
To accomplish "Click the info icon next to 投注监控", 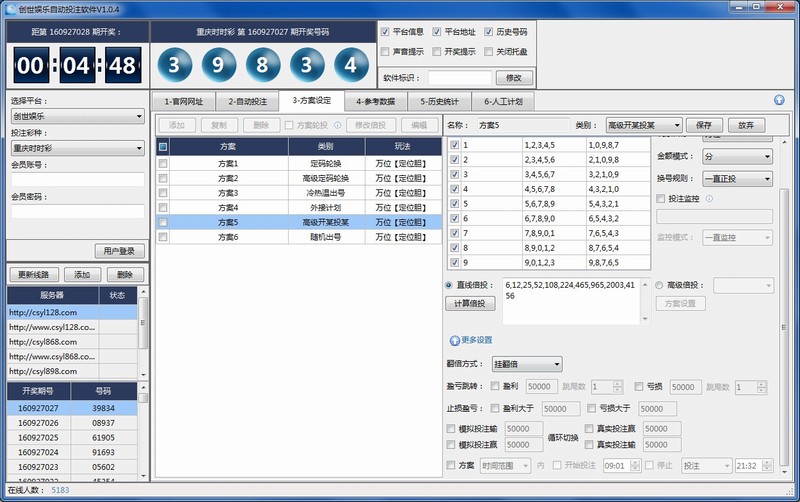I will pyautogui.click(x=709, y=198).
